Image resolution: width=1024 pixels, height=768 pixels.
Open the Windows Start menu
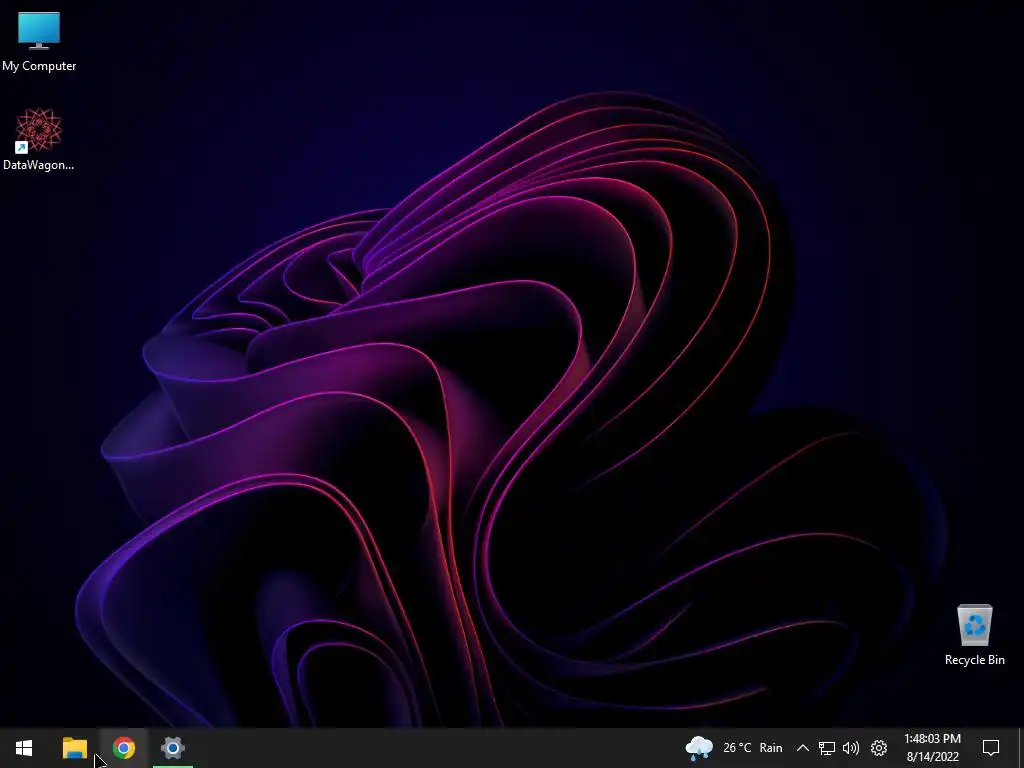24,748
